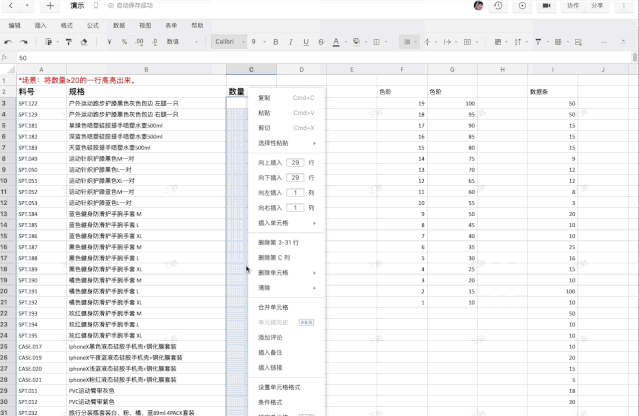Click the text wrap icon
Image resolution: width=639 pixels, height=416 pixels.
click(x=447, y=42)
